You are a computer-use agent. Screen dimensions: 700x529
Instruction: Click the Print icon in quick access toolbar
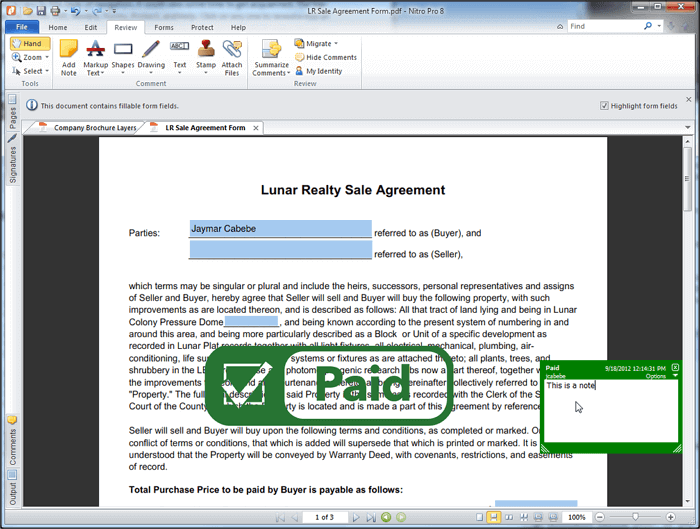click(x=55, y=11)
